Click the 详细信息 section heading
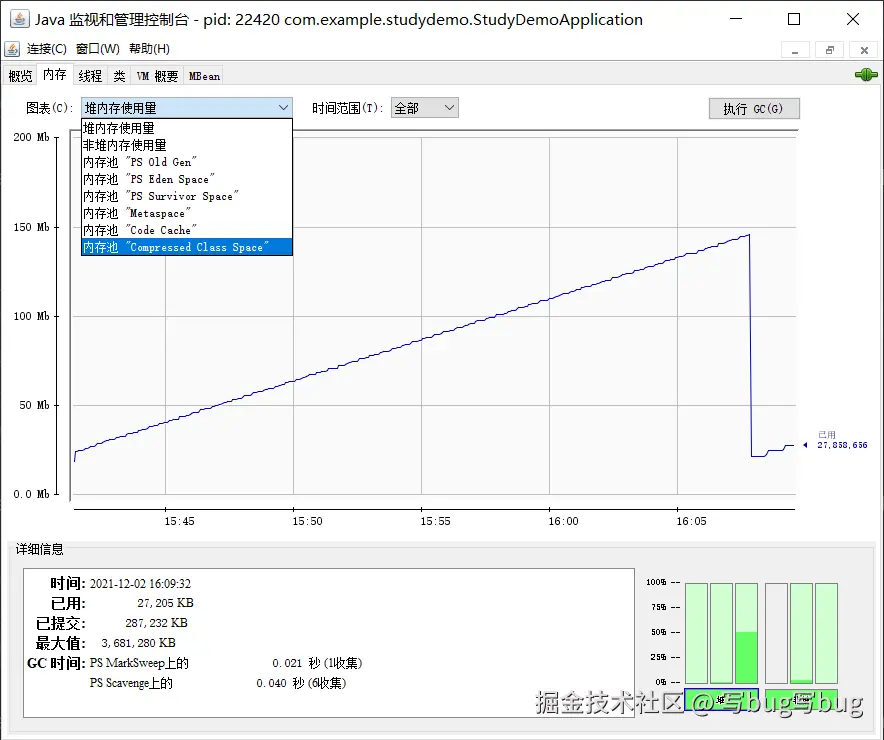 tap(39, 550)
